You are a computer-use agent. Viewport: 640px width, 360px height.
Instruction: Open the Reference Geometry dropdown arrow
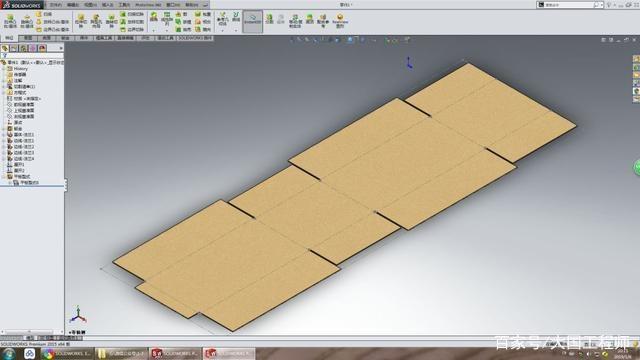click(222, 30)
